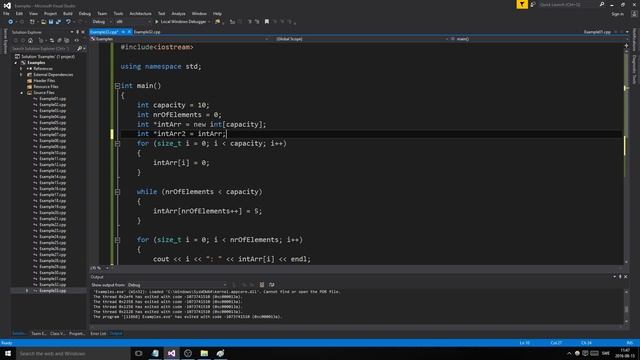Screen dimensions: 640x360
Task: Click the Task View taskbar icon
Action: coord(139,353)
